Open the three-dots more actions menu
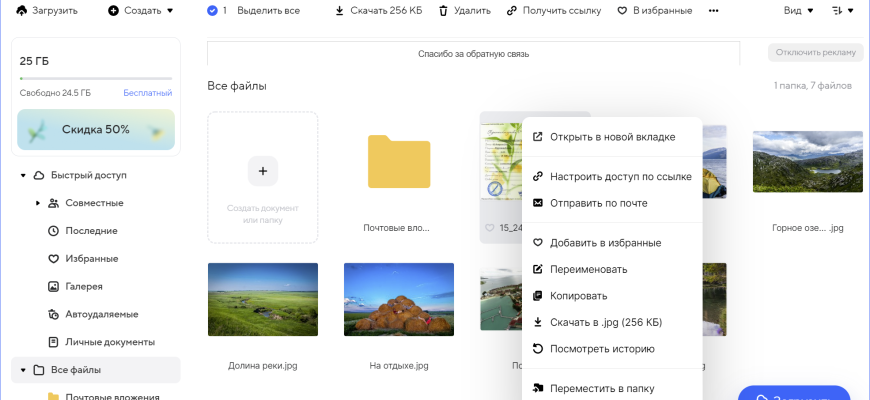 pyautogui.click(x=713, y=11)
